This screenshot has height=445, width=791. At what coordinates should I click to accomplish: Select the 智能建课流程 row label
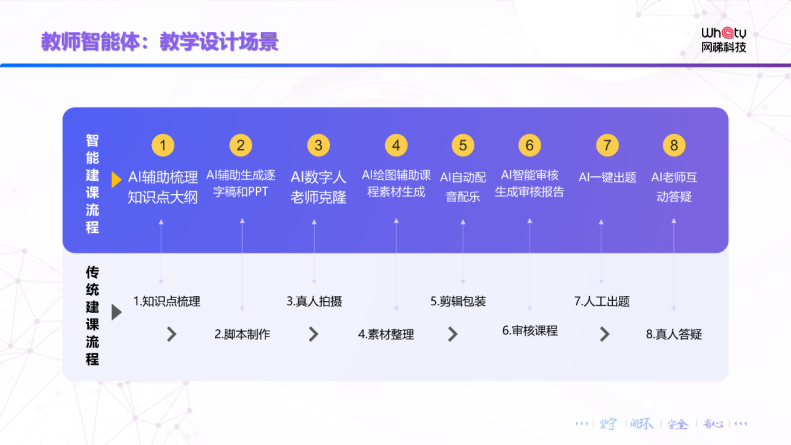point(92,184)
